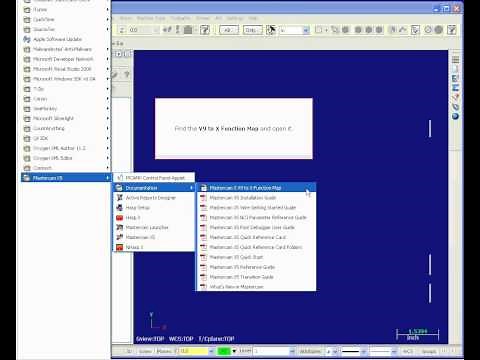Click the blue globe icon in right toolbar

click(x=455, y=116)
